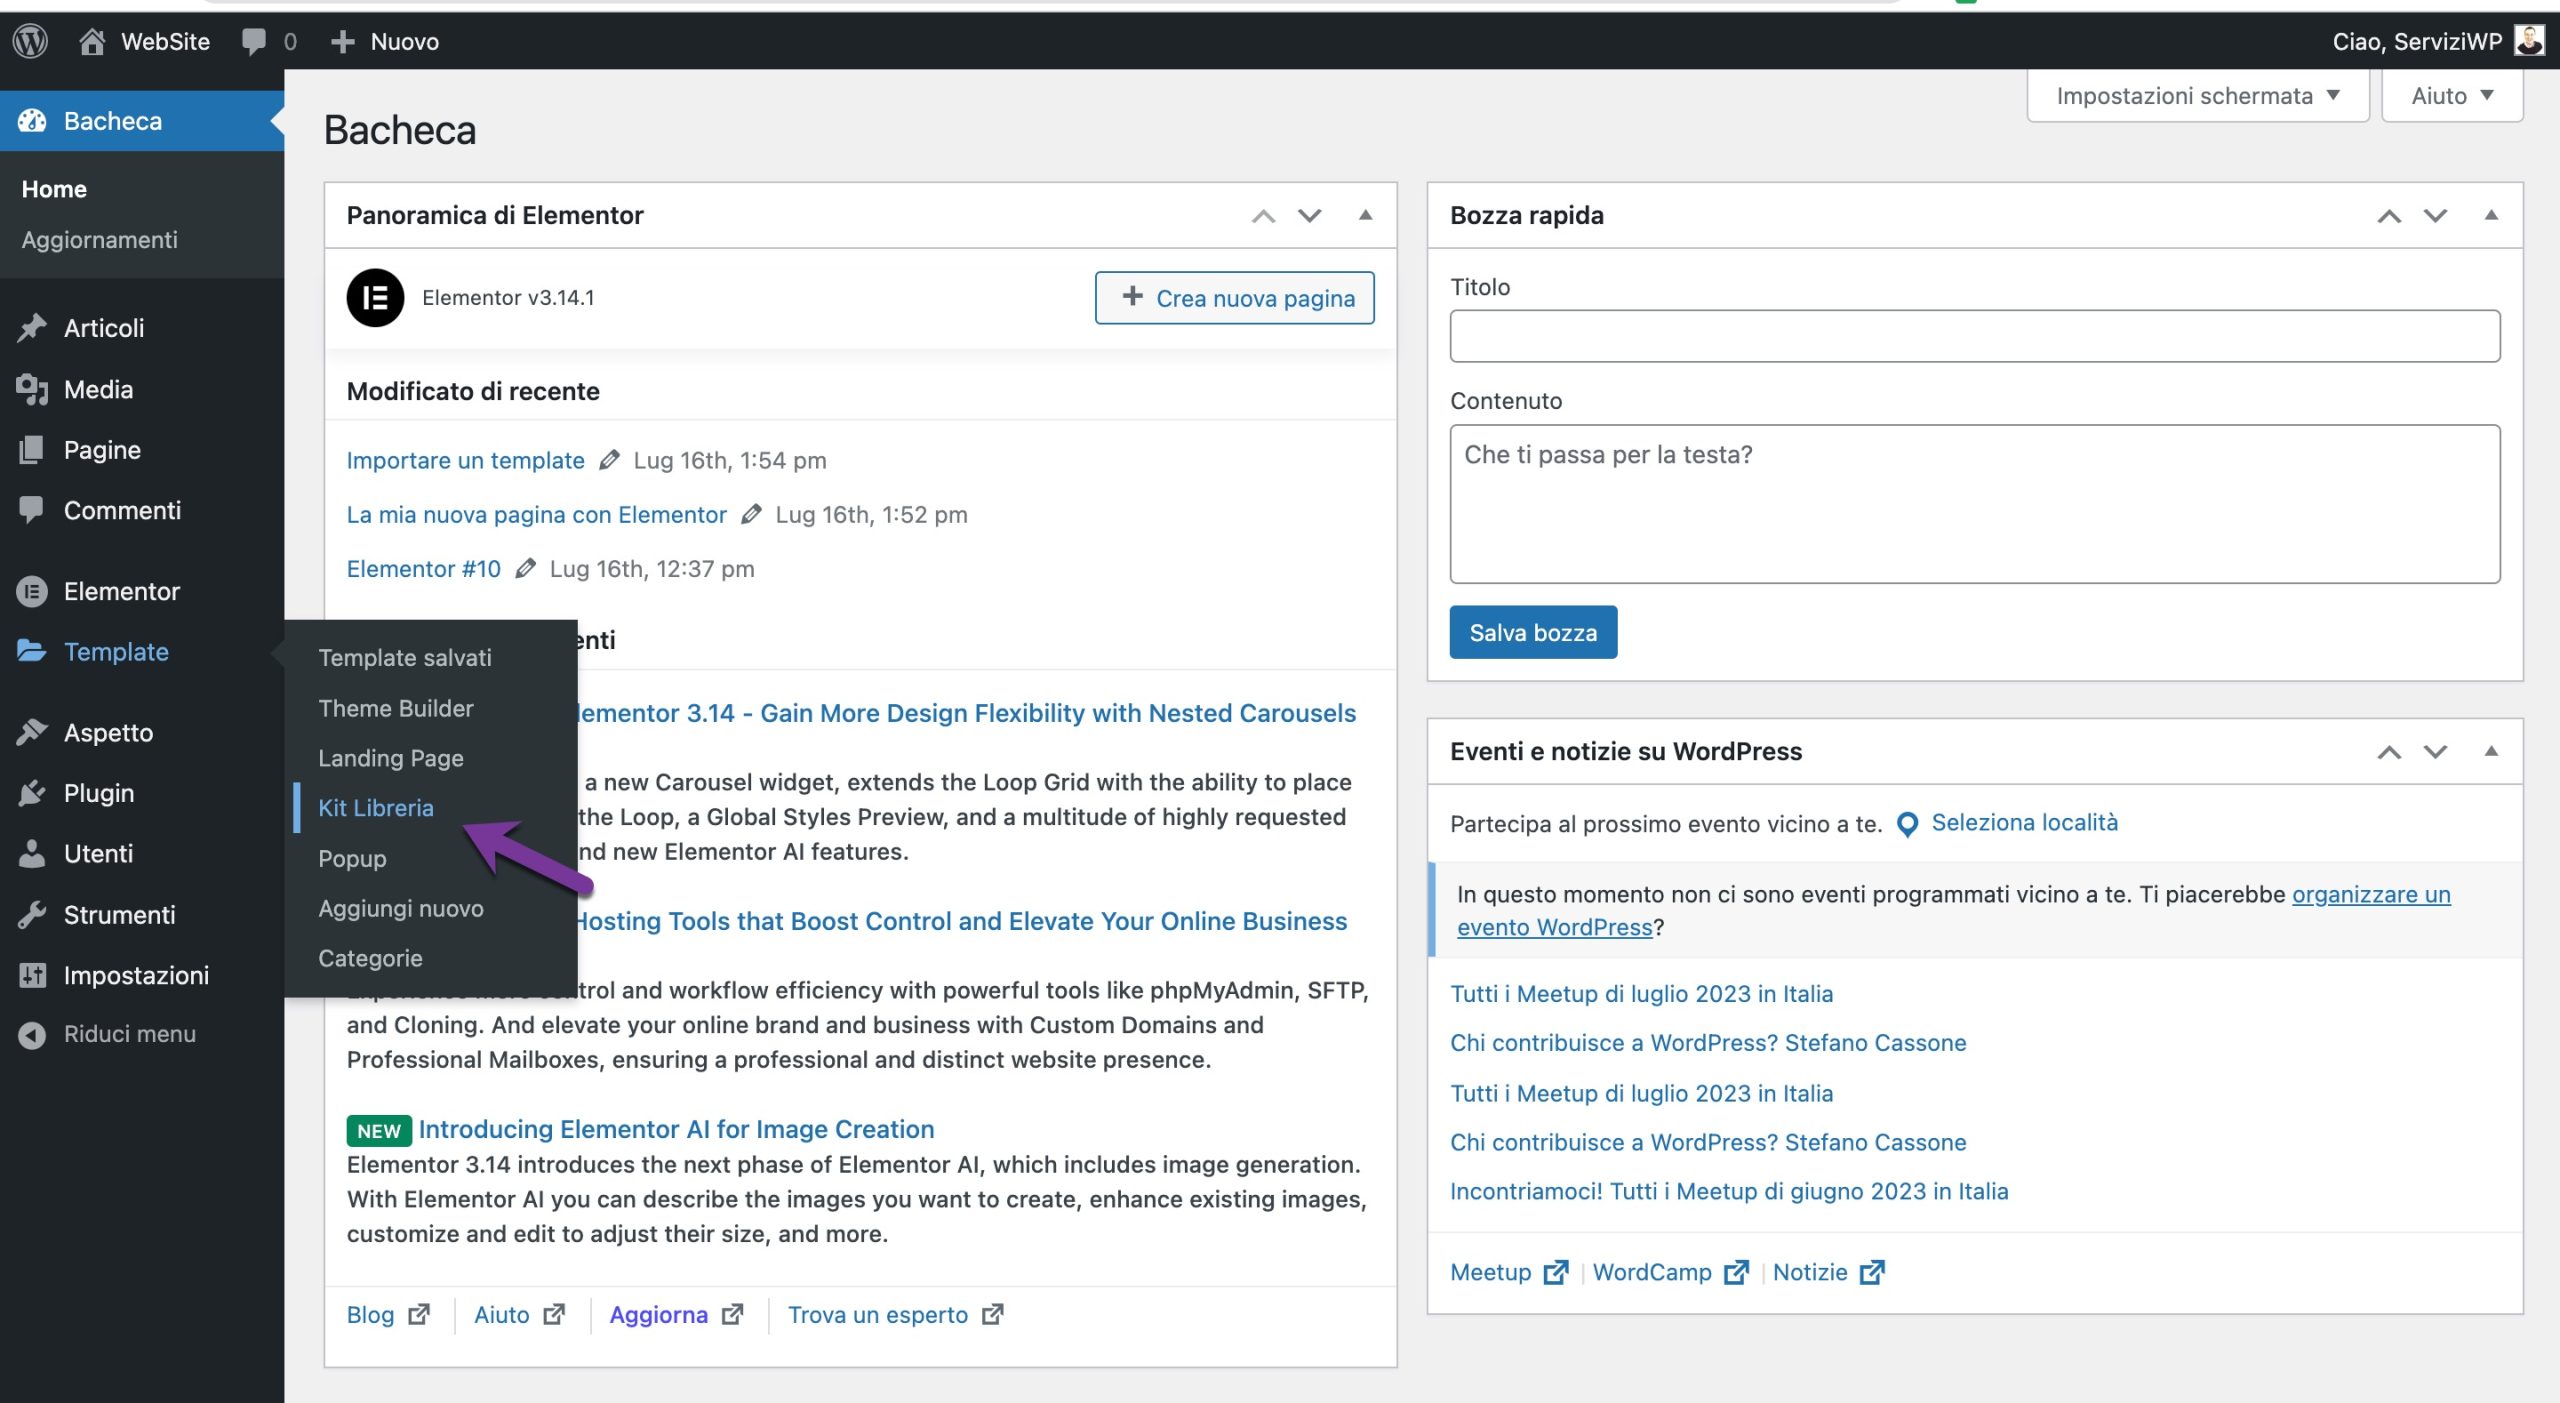Open Media from sidebar icon
The height and width of the screenshot is (1403, 2560).
[32, 390]
